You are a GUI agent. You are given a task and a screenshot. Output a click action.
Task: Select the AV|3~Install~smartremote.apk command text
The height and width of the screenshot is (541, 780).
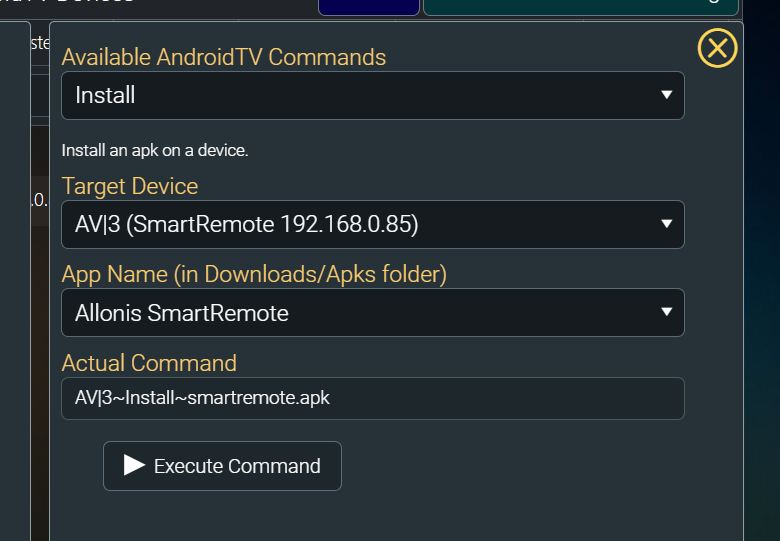(202, 398)
